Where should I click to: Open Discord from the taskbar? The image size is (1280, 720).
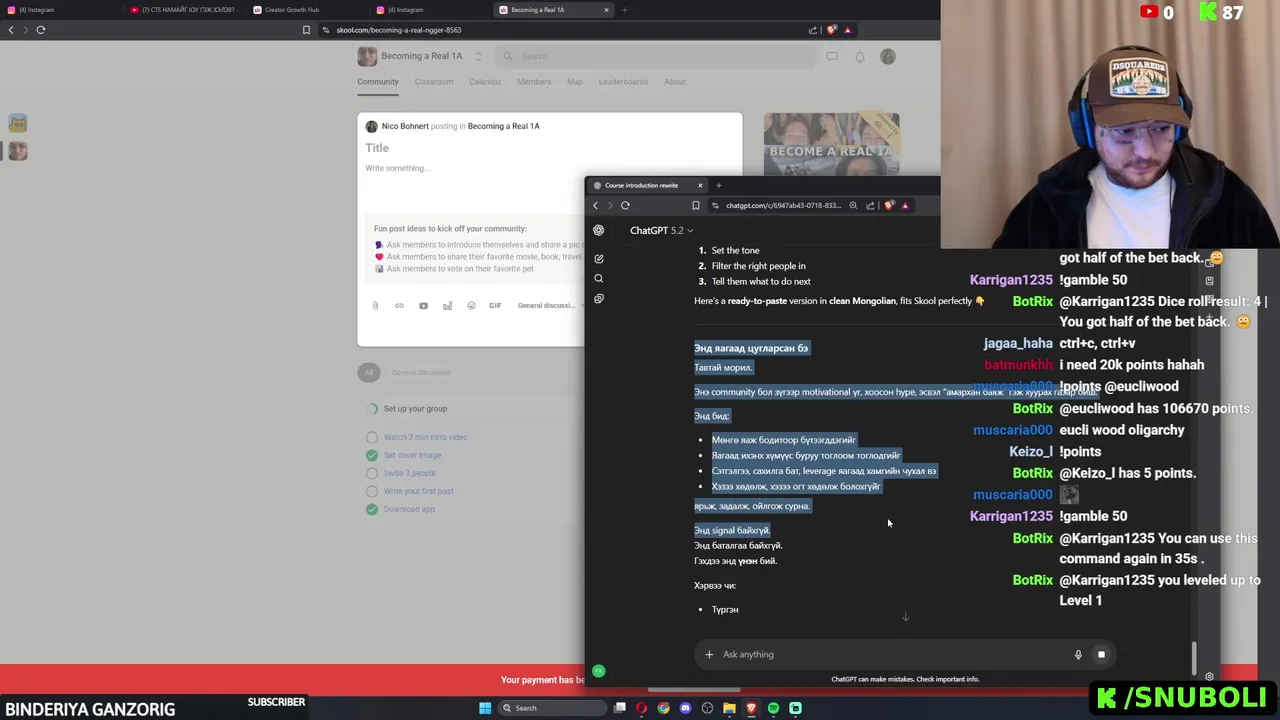tap(685, 708)
